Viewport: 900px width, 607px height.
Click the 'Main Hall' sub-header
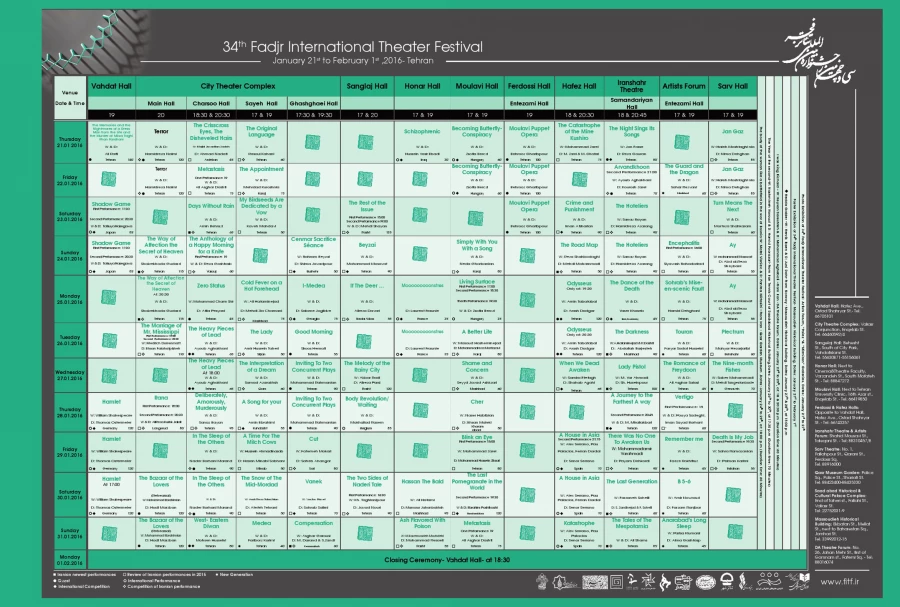pos(161,103)
